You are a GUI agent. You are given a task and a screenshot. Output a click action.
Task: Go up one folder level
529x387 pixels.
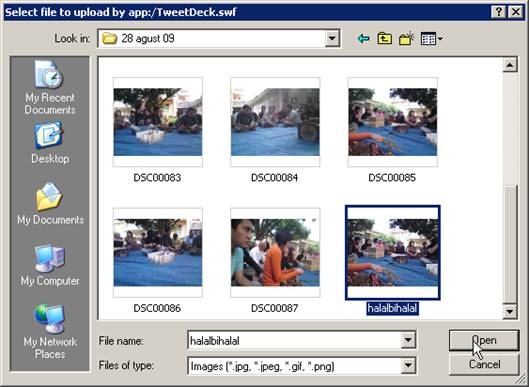pos(385,39)
